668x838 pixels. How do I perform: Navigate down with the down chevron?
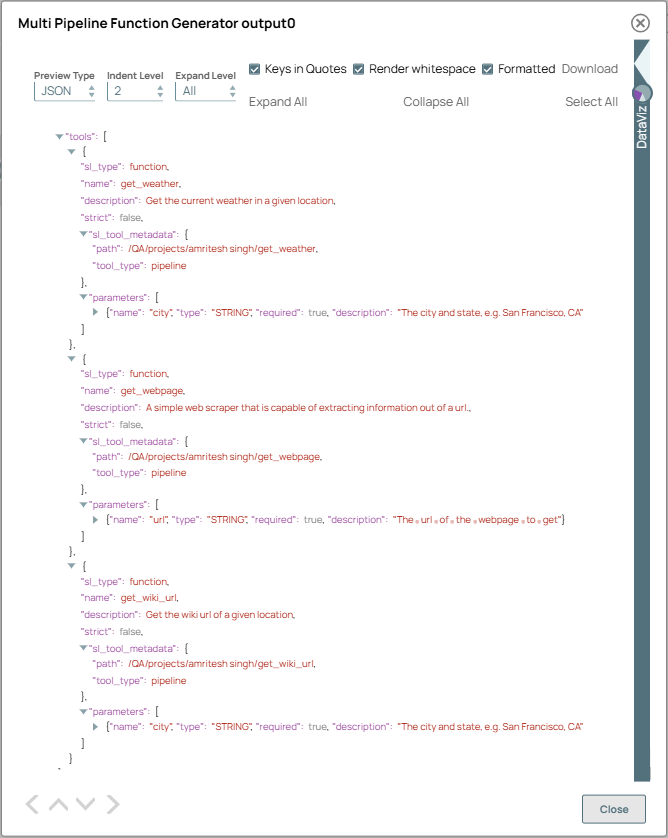tap(86, 804)
